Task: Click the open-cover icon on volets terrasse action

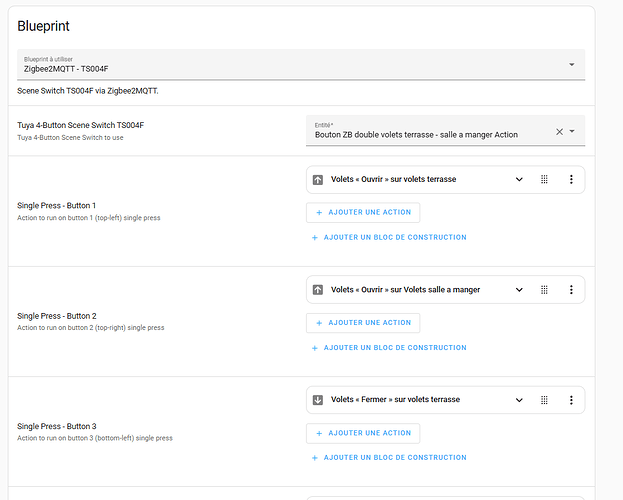Action: 318,180
